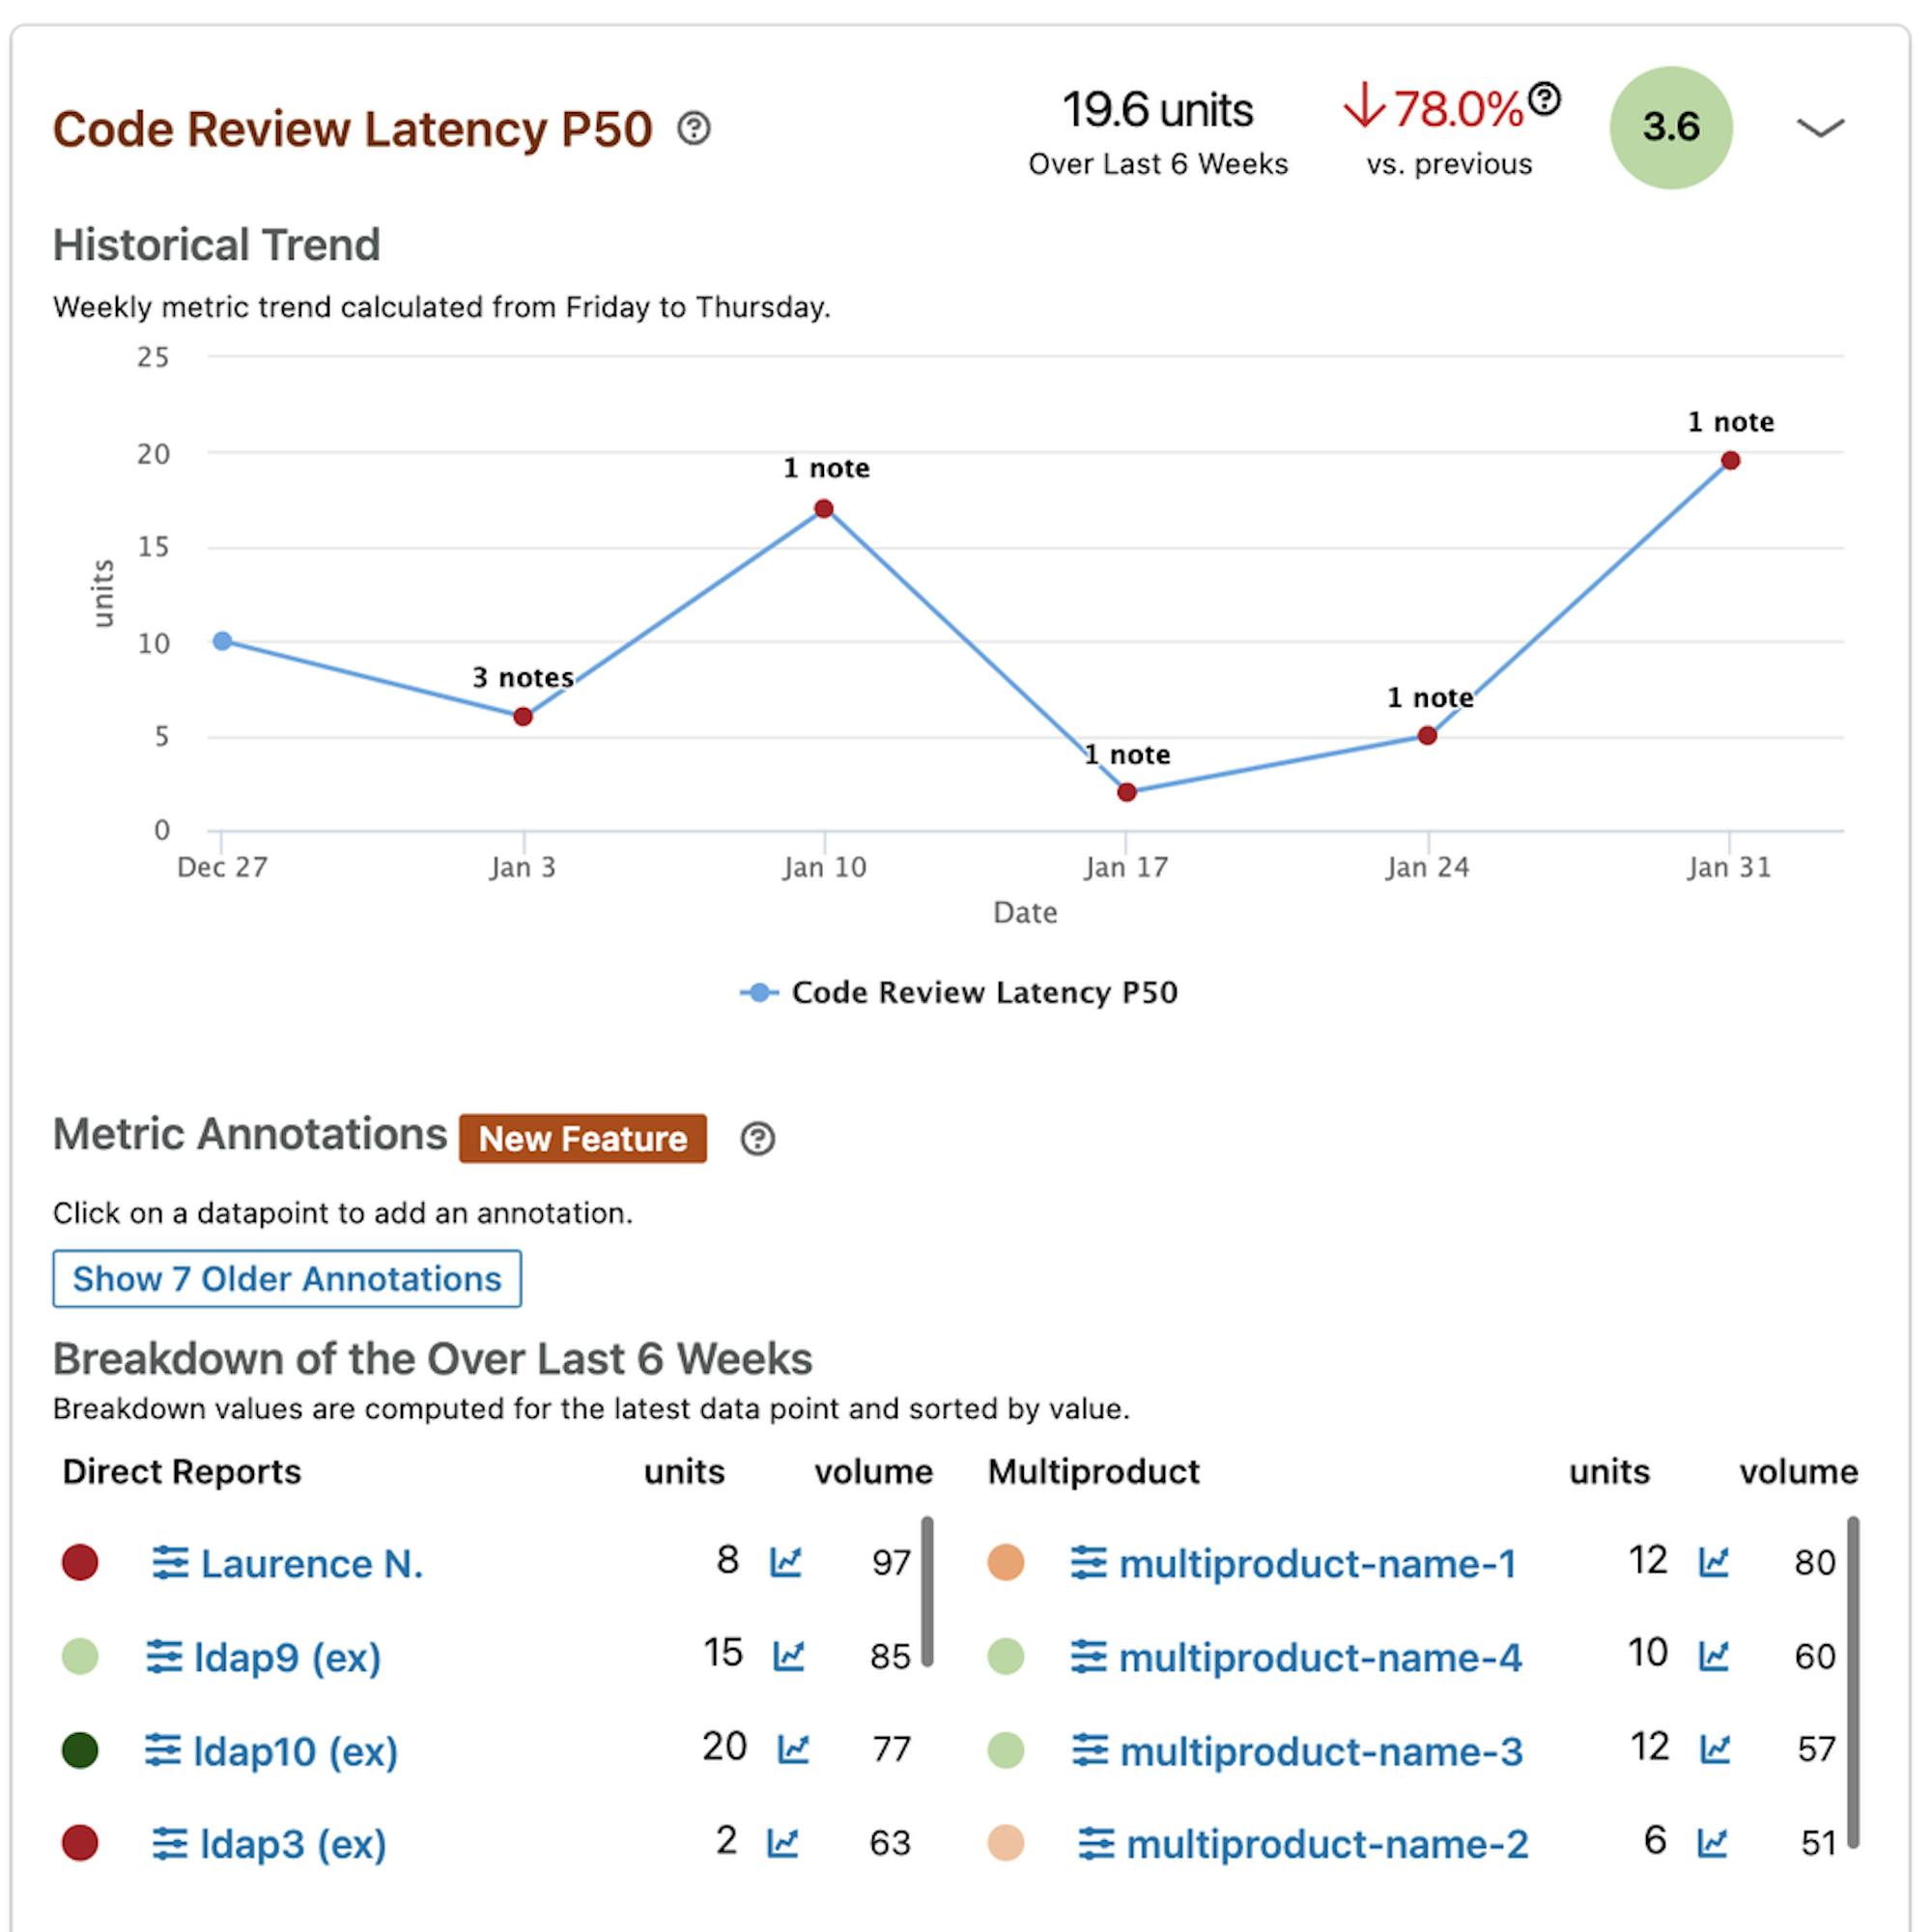Click the green 3.6 score circle

tap(1670, 127)
